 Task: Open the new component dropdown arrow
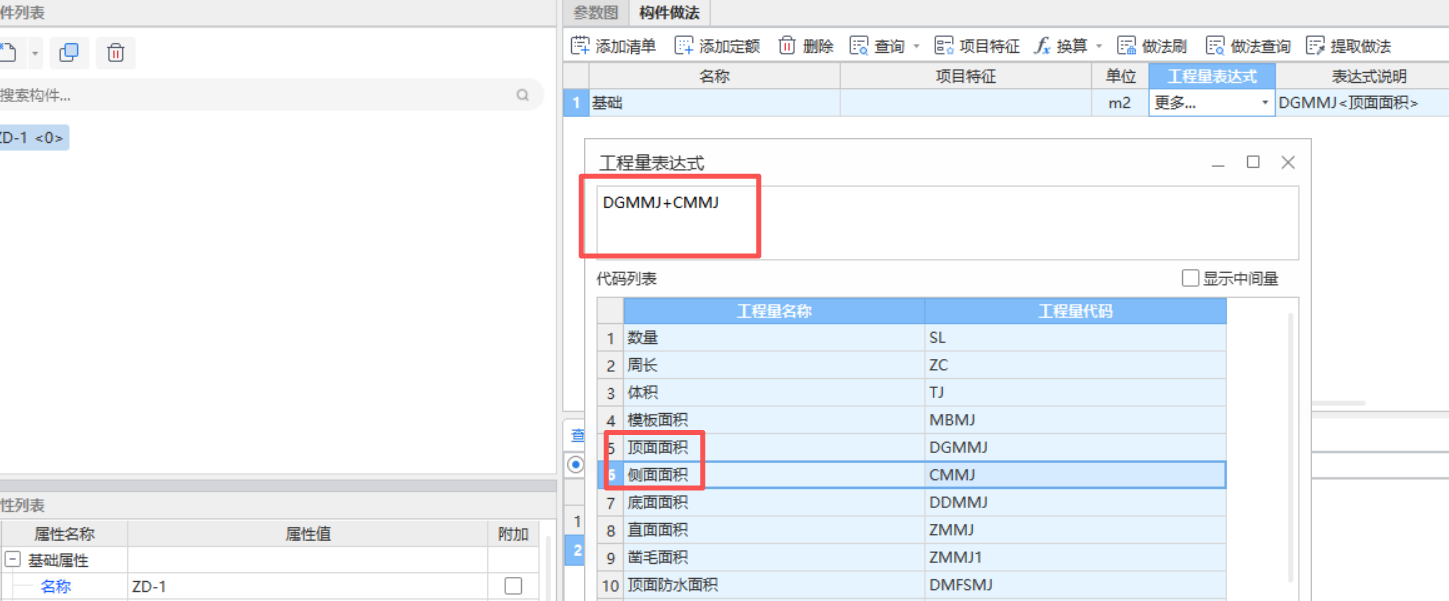(36, 53)
